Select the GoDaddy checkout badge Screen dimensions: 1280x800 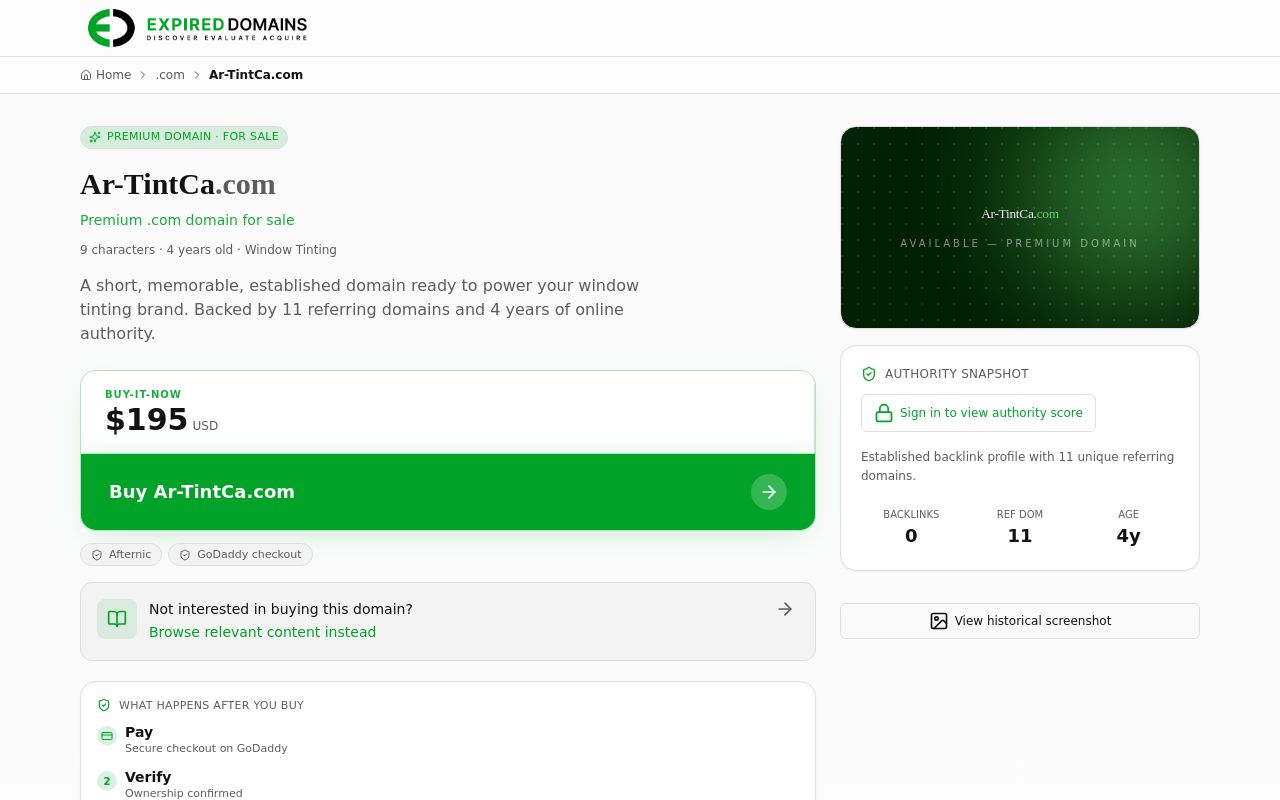tap(240, 555)
